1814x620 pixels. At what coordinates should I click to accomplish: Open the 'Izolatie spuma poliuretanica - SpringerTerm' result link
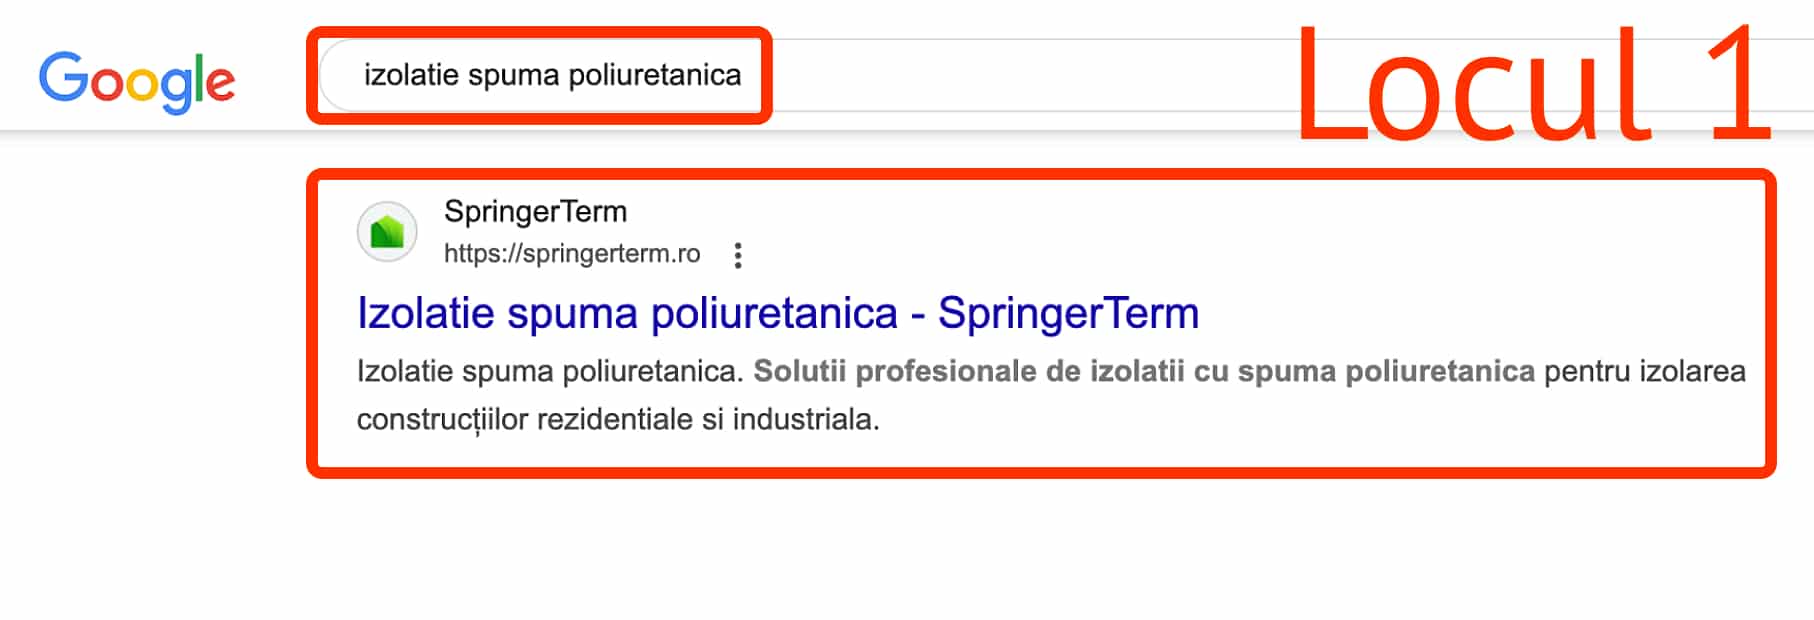tap(777, 313)
